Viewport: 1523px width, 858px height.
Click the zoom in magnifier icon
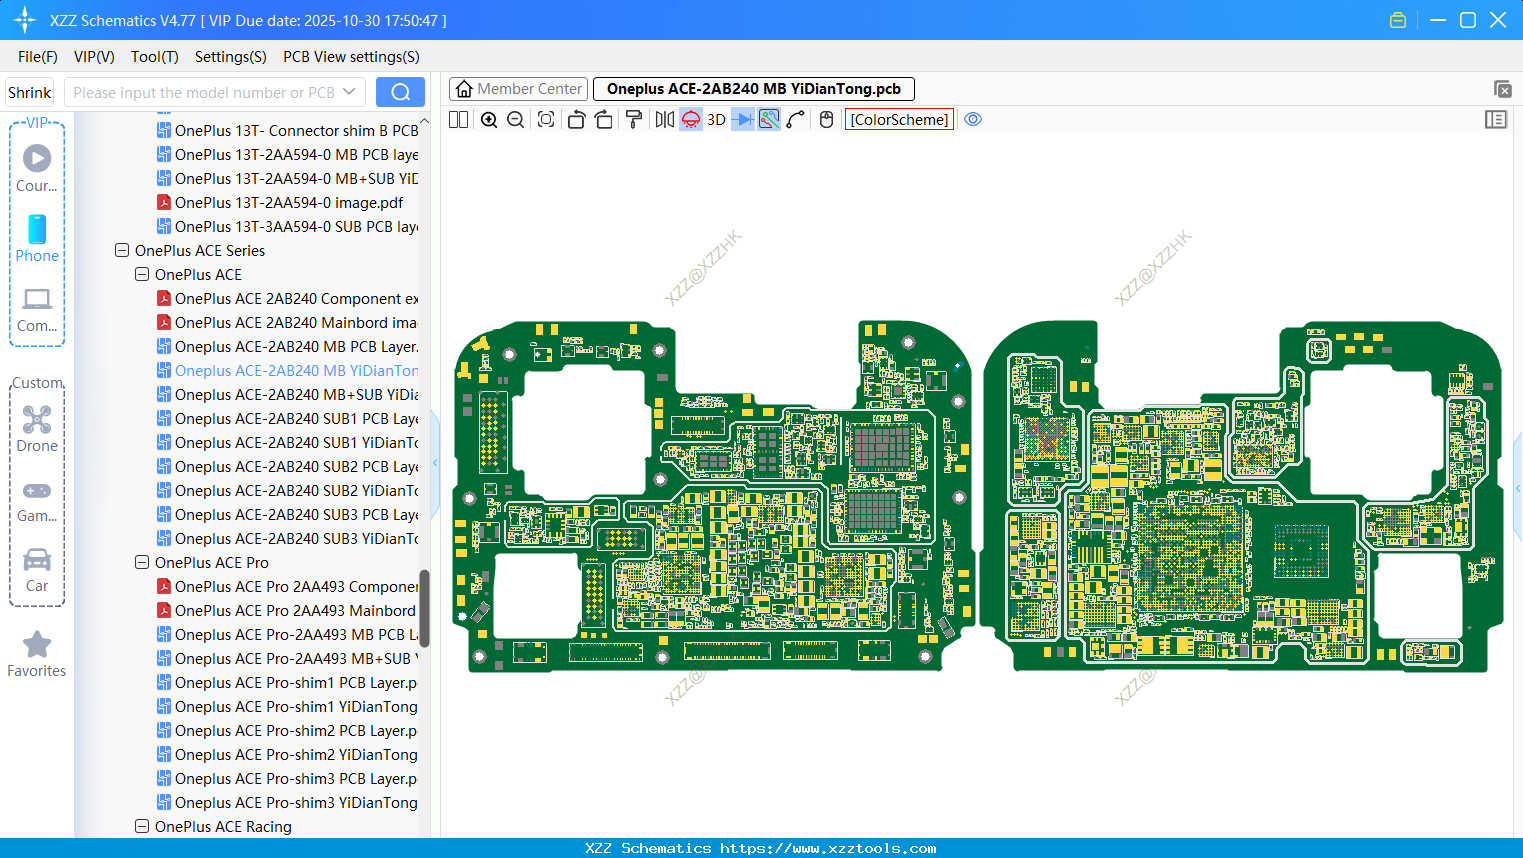489,120
